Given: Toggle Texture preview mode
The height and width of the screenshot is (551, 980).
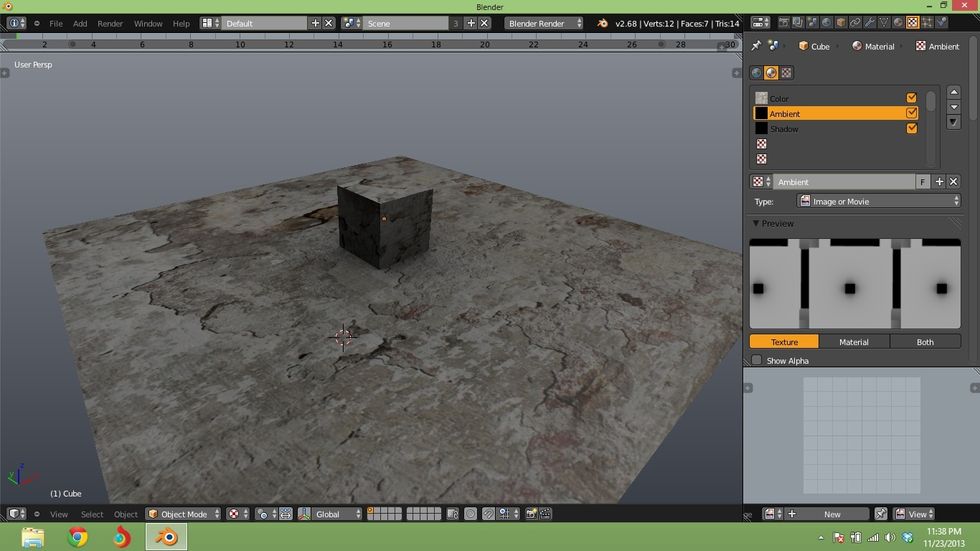Looking at the screenshot, I should click(x=784, y=342).
